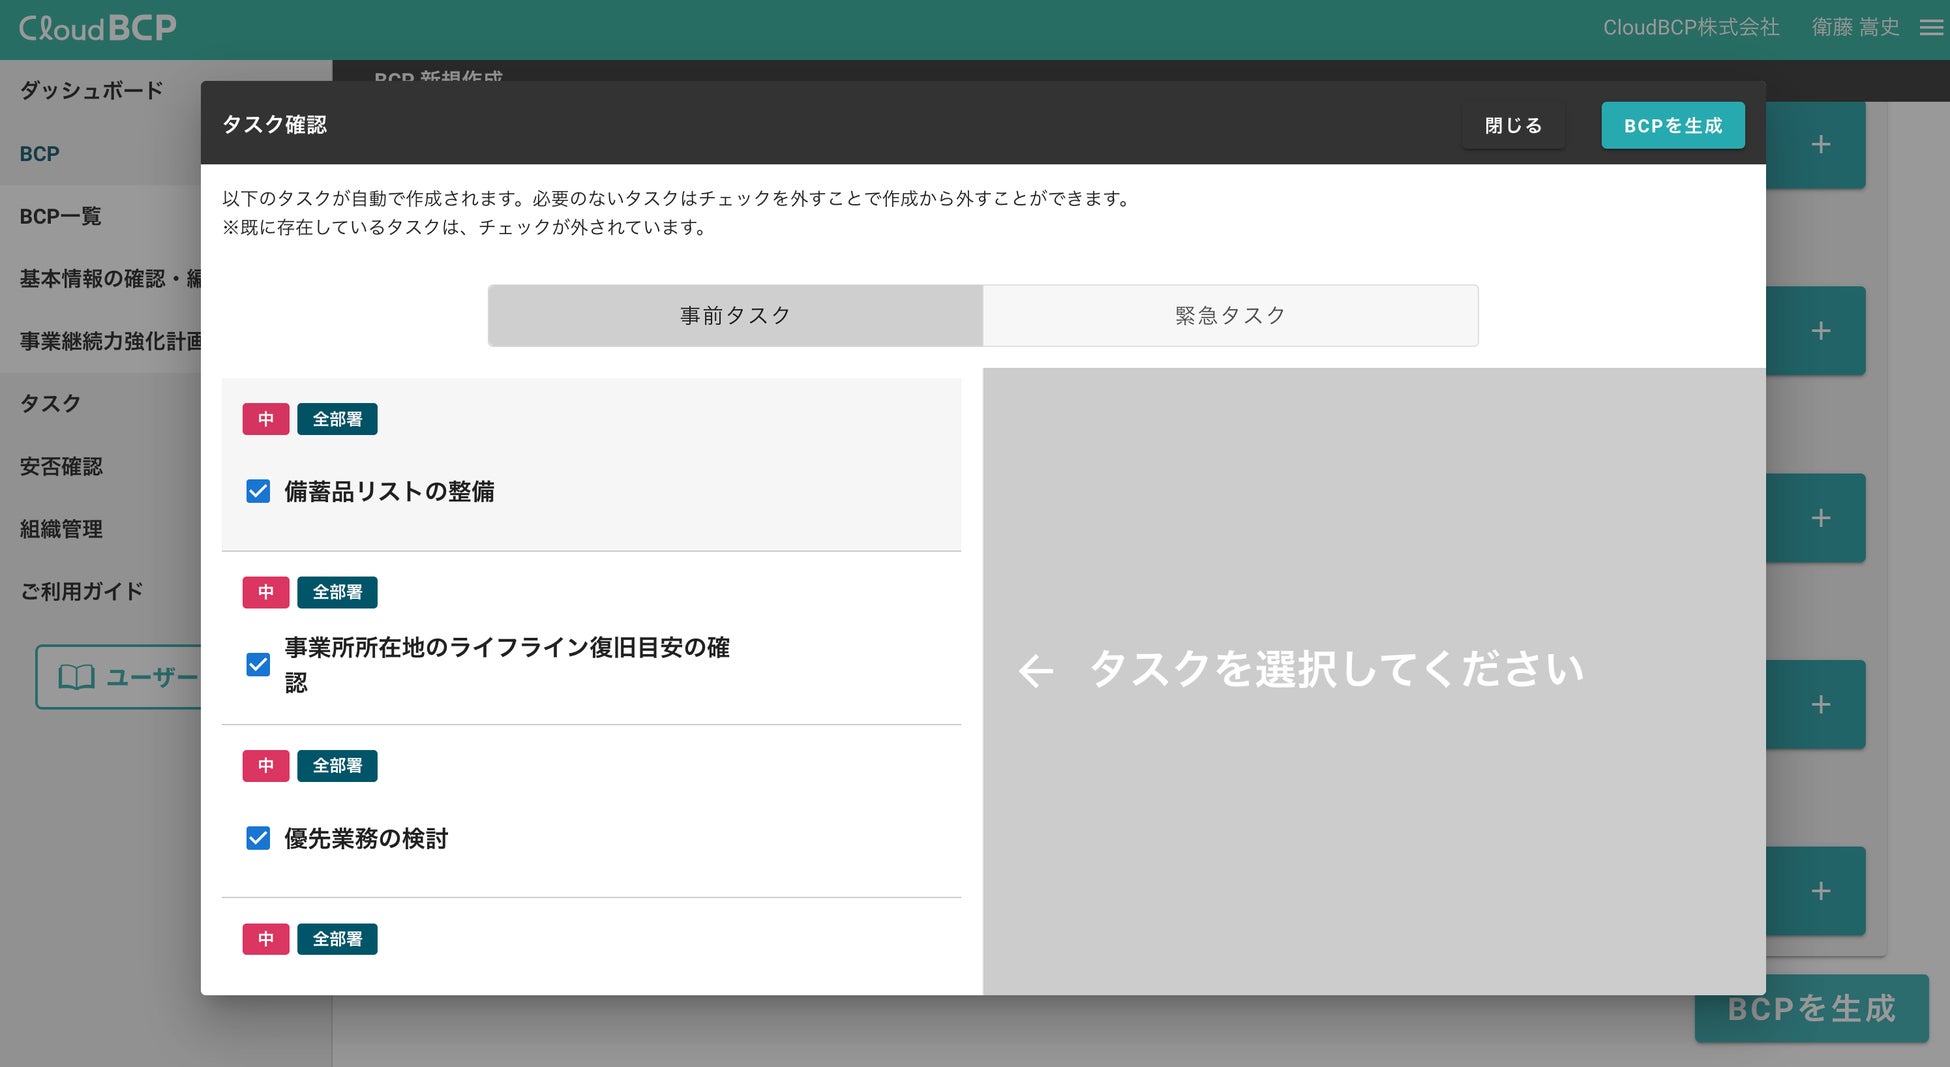This screenshot has width=1950, height=1067.
Task: Click the fourth plus icon button
Action: (1820, 704)
